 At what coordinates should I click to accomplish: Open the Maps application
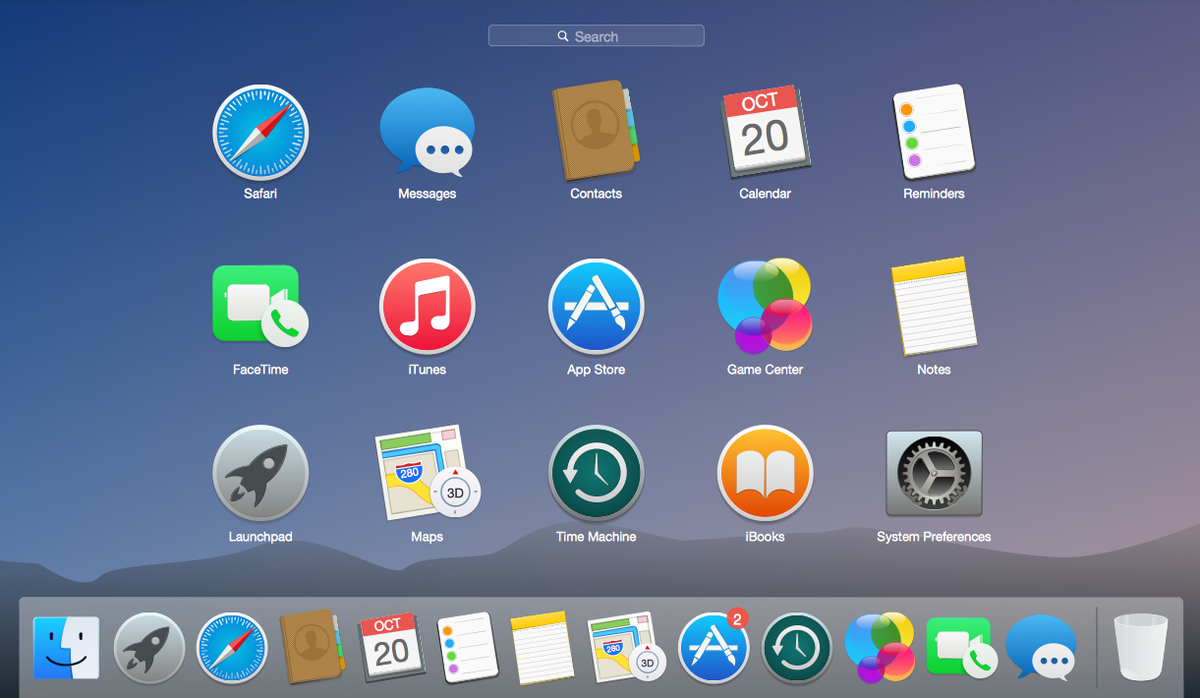pos(427,473)
